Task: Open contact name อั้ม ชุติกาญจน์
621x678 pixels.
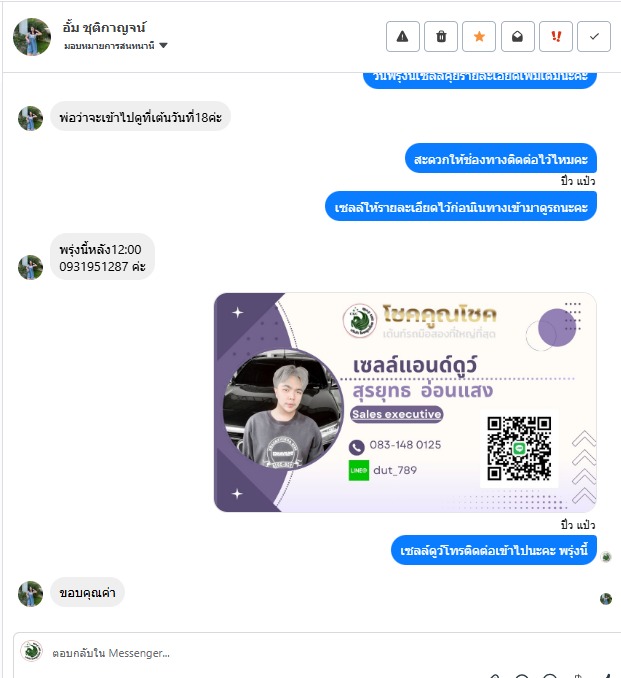Action: (104, 28)
